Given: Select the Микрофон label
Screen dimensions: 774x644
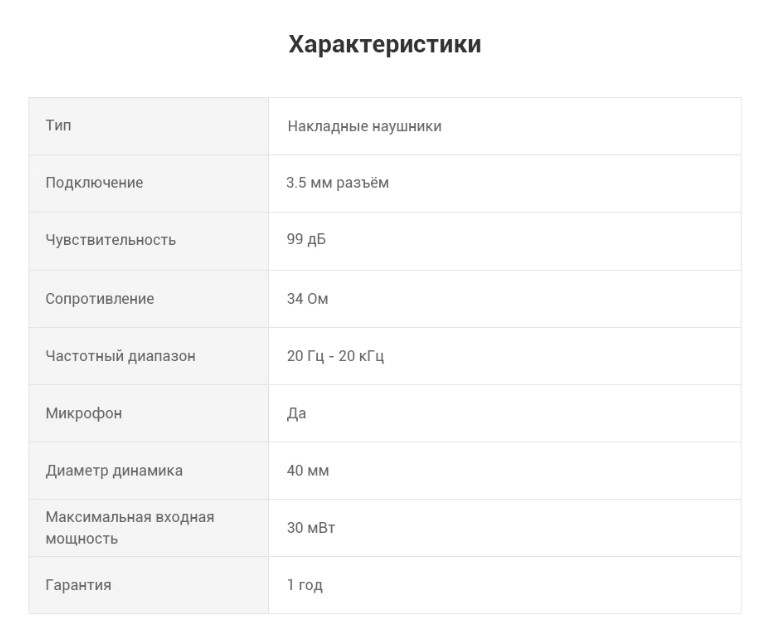Looking at the screenshot, I should tap(84, 413).
